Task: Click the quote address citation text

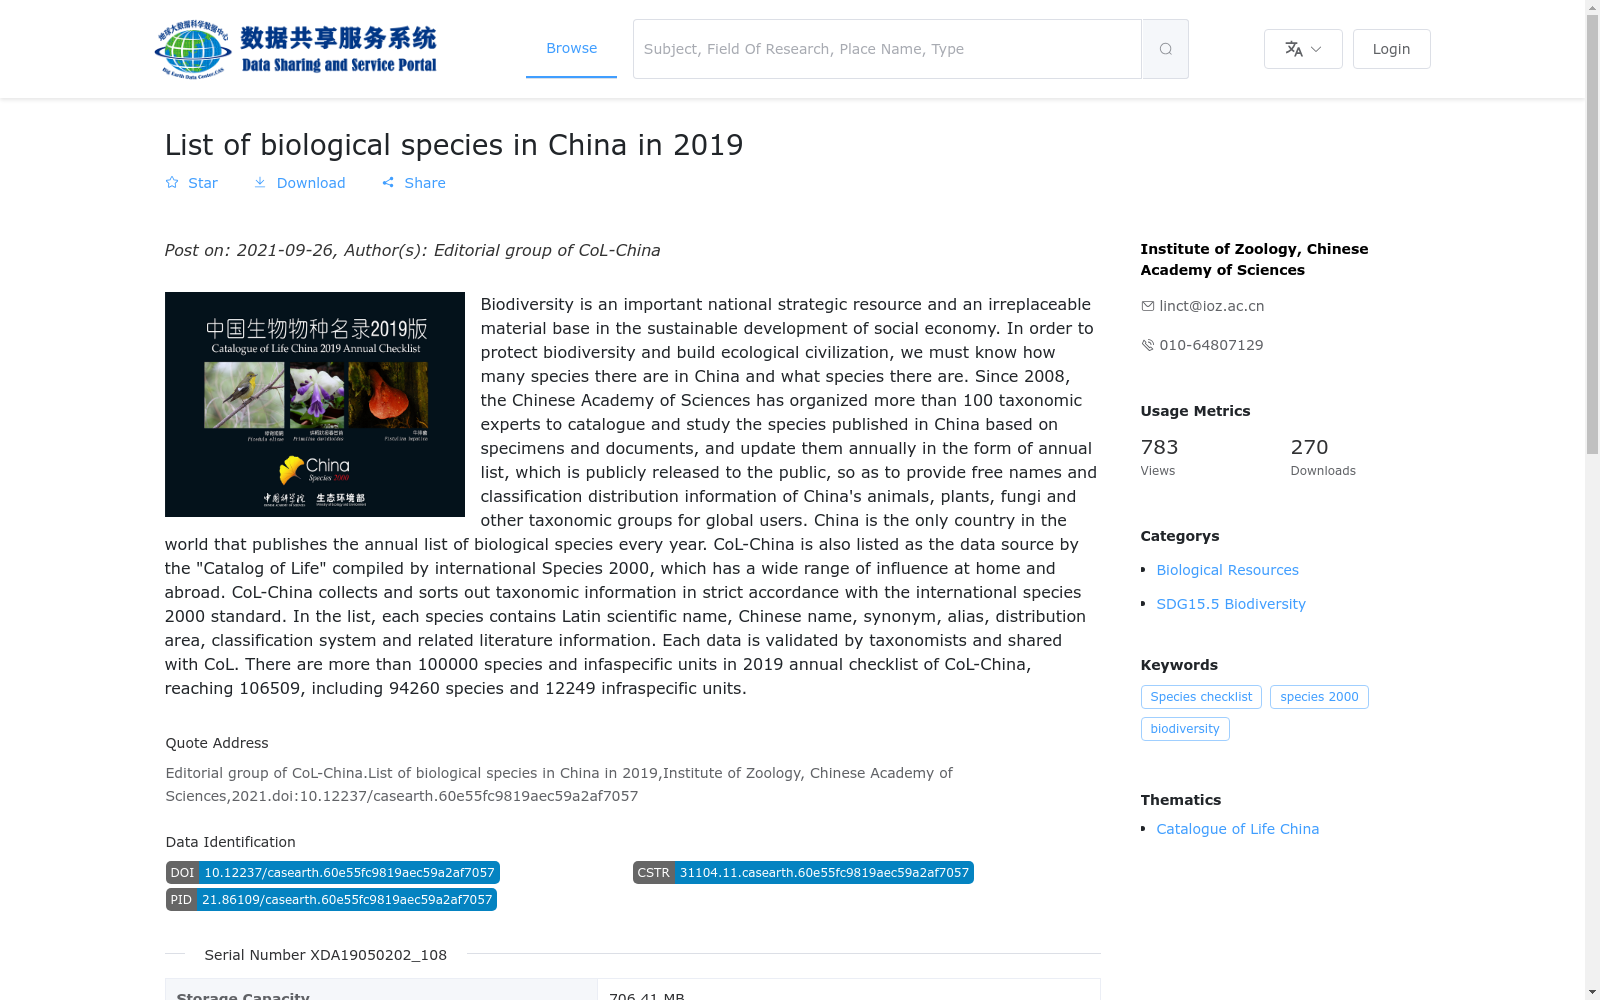Action: 559,785
